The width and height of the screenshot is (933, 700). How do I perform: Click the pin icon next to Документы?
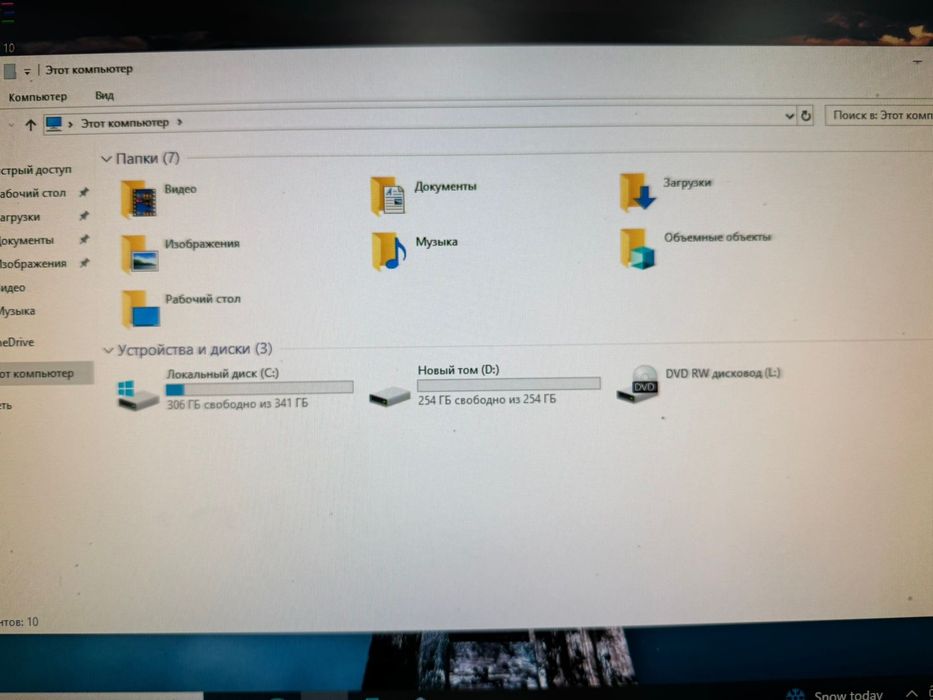[84, 239]
